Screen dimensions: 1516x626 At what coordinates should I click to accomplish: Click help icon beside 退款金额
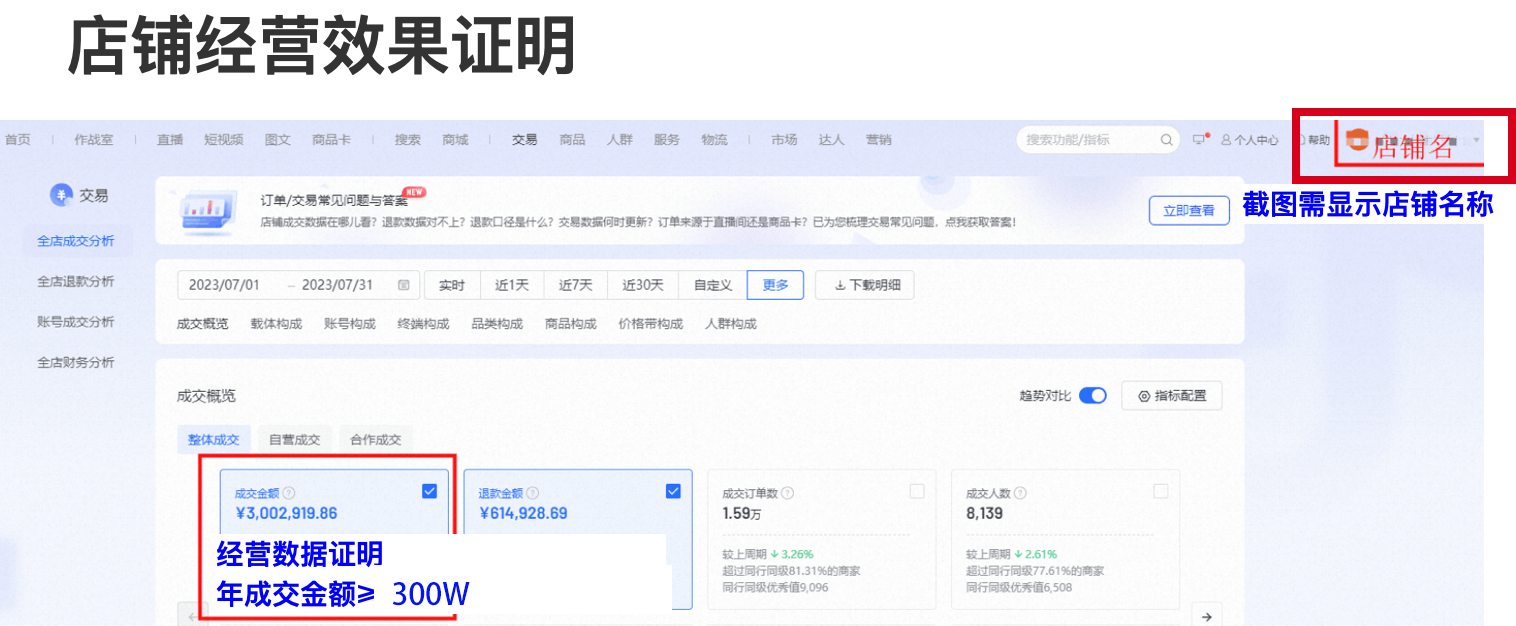pyautogui.click(x=533, y=493)
